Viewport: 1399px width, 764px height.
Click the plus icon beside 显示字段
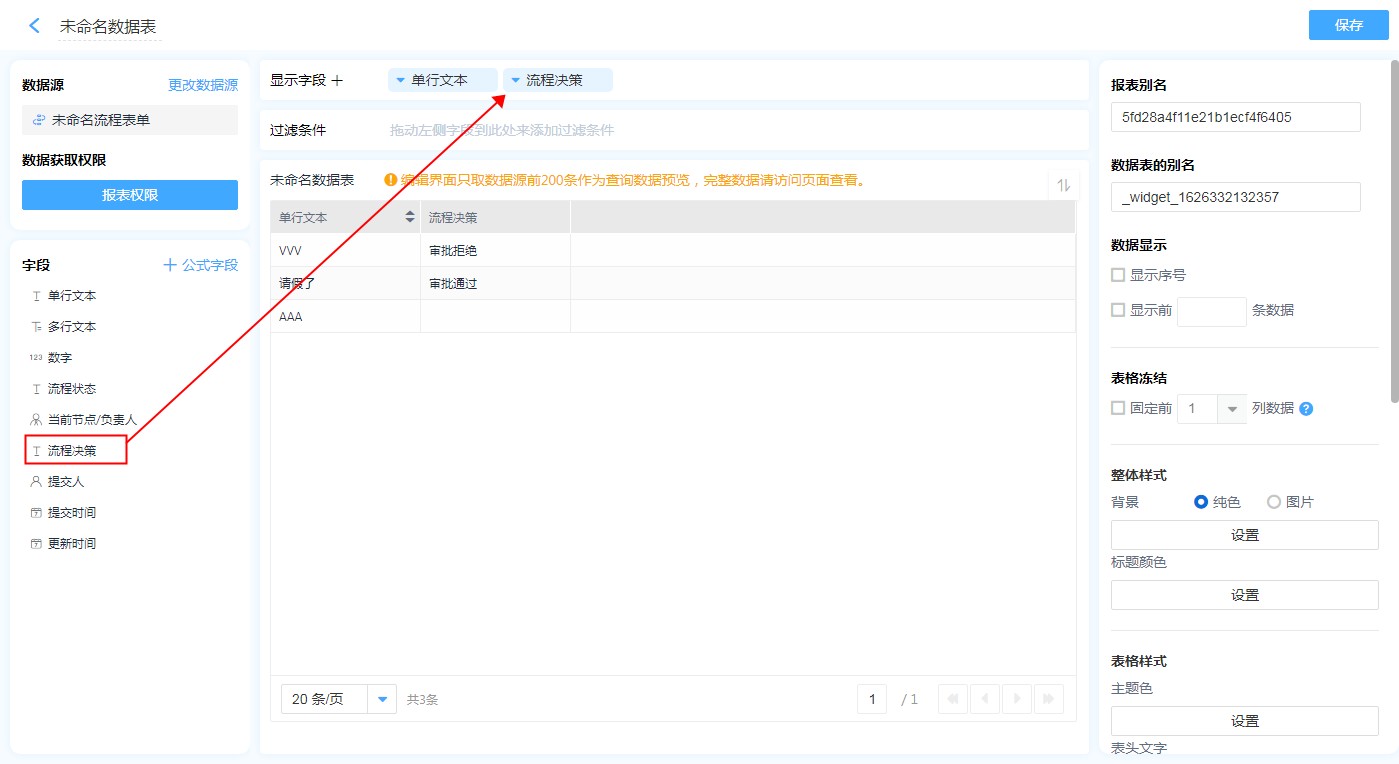(x=337, y=80)
